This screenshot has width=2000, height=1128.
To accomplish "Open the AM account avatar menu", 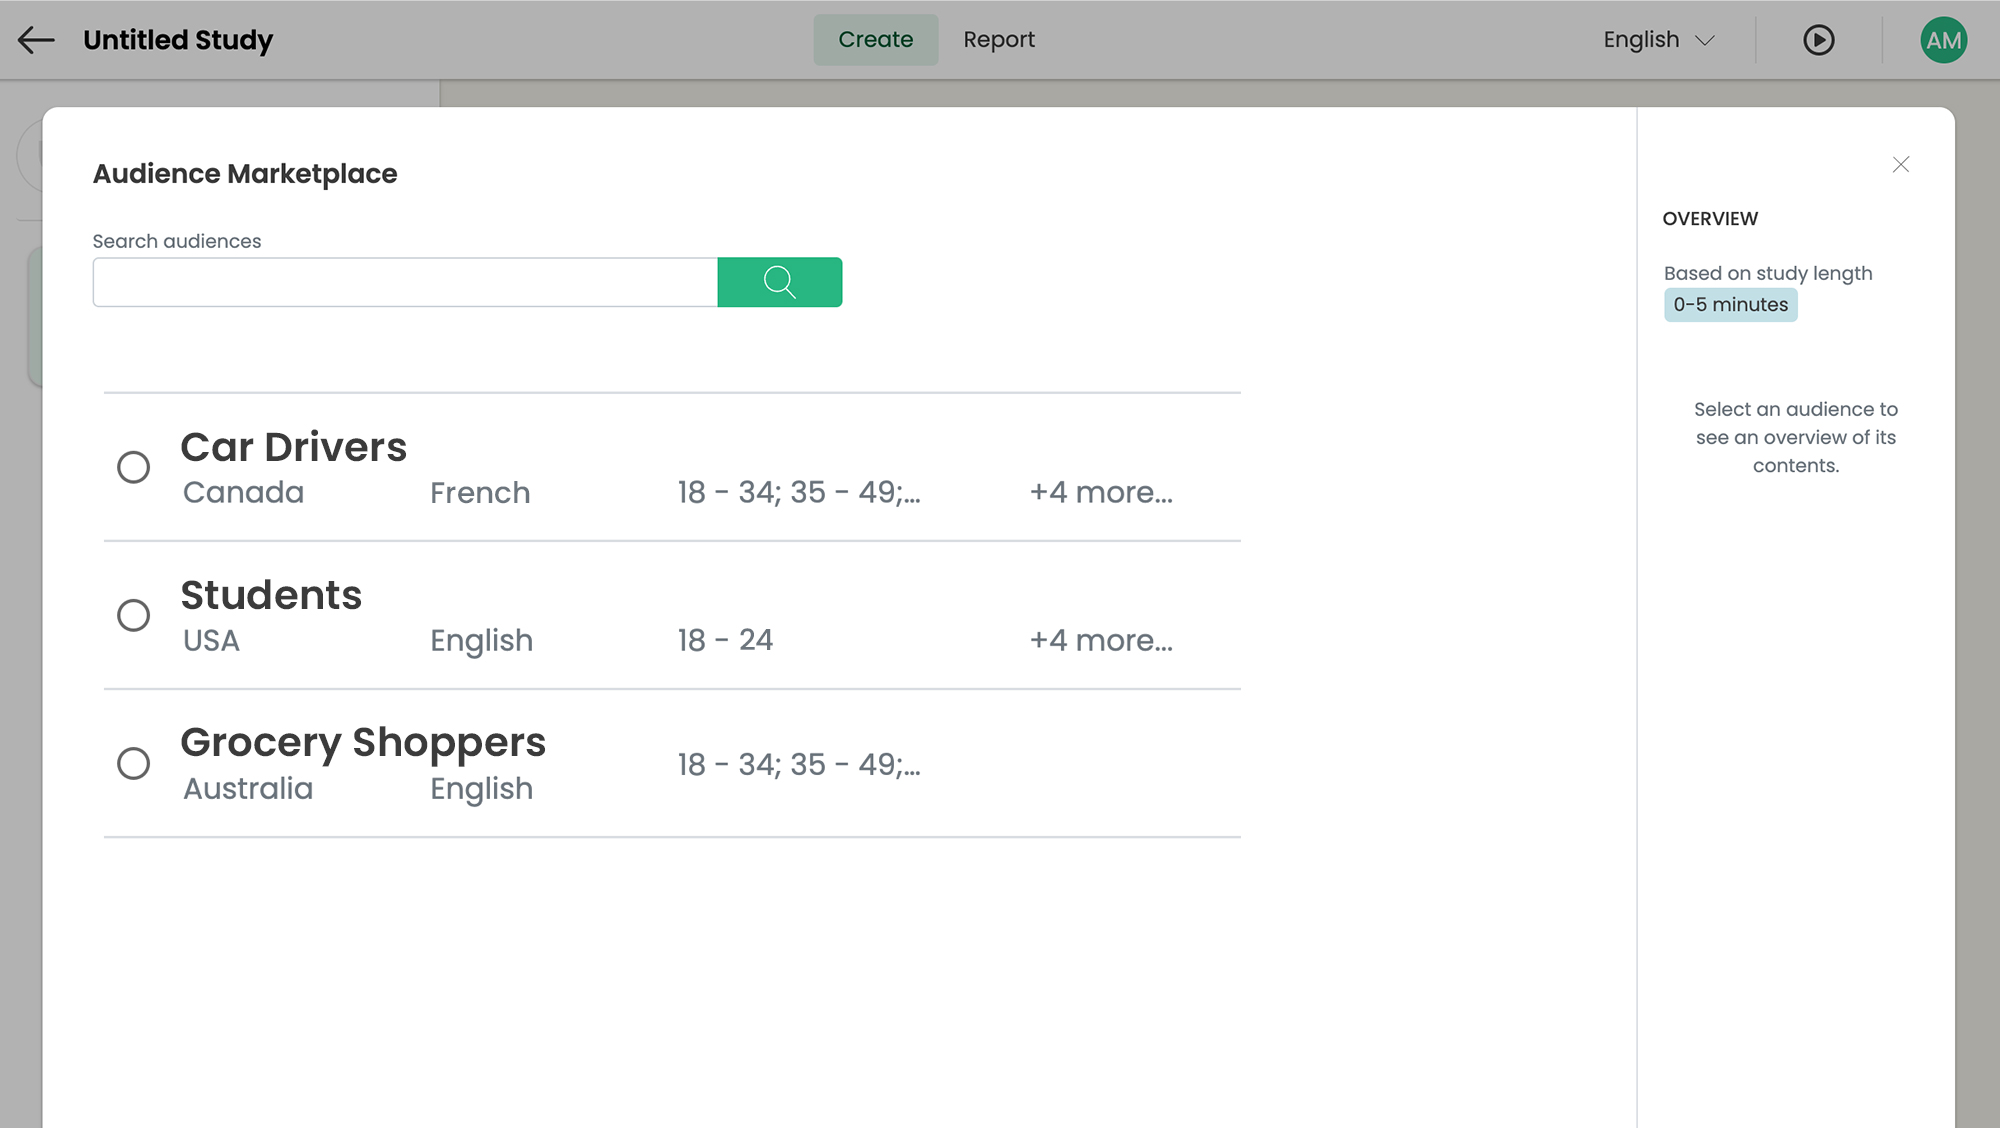I will point(1941,40).
